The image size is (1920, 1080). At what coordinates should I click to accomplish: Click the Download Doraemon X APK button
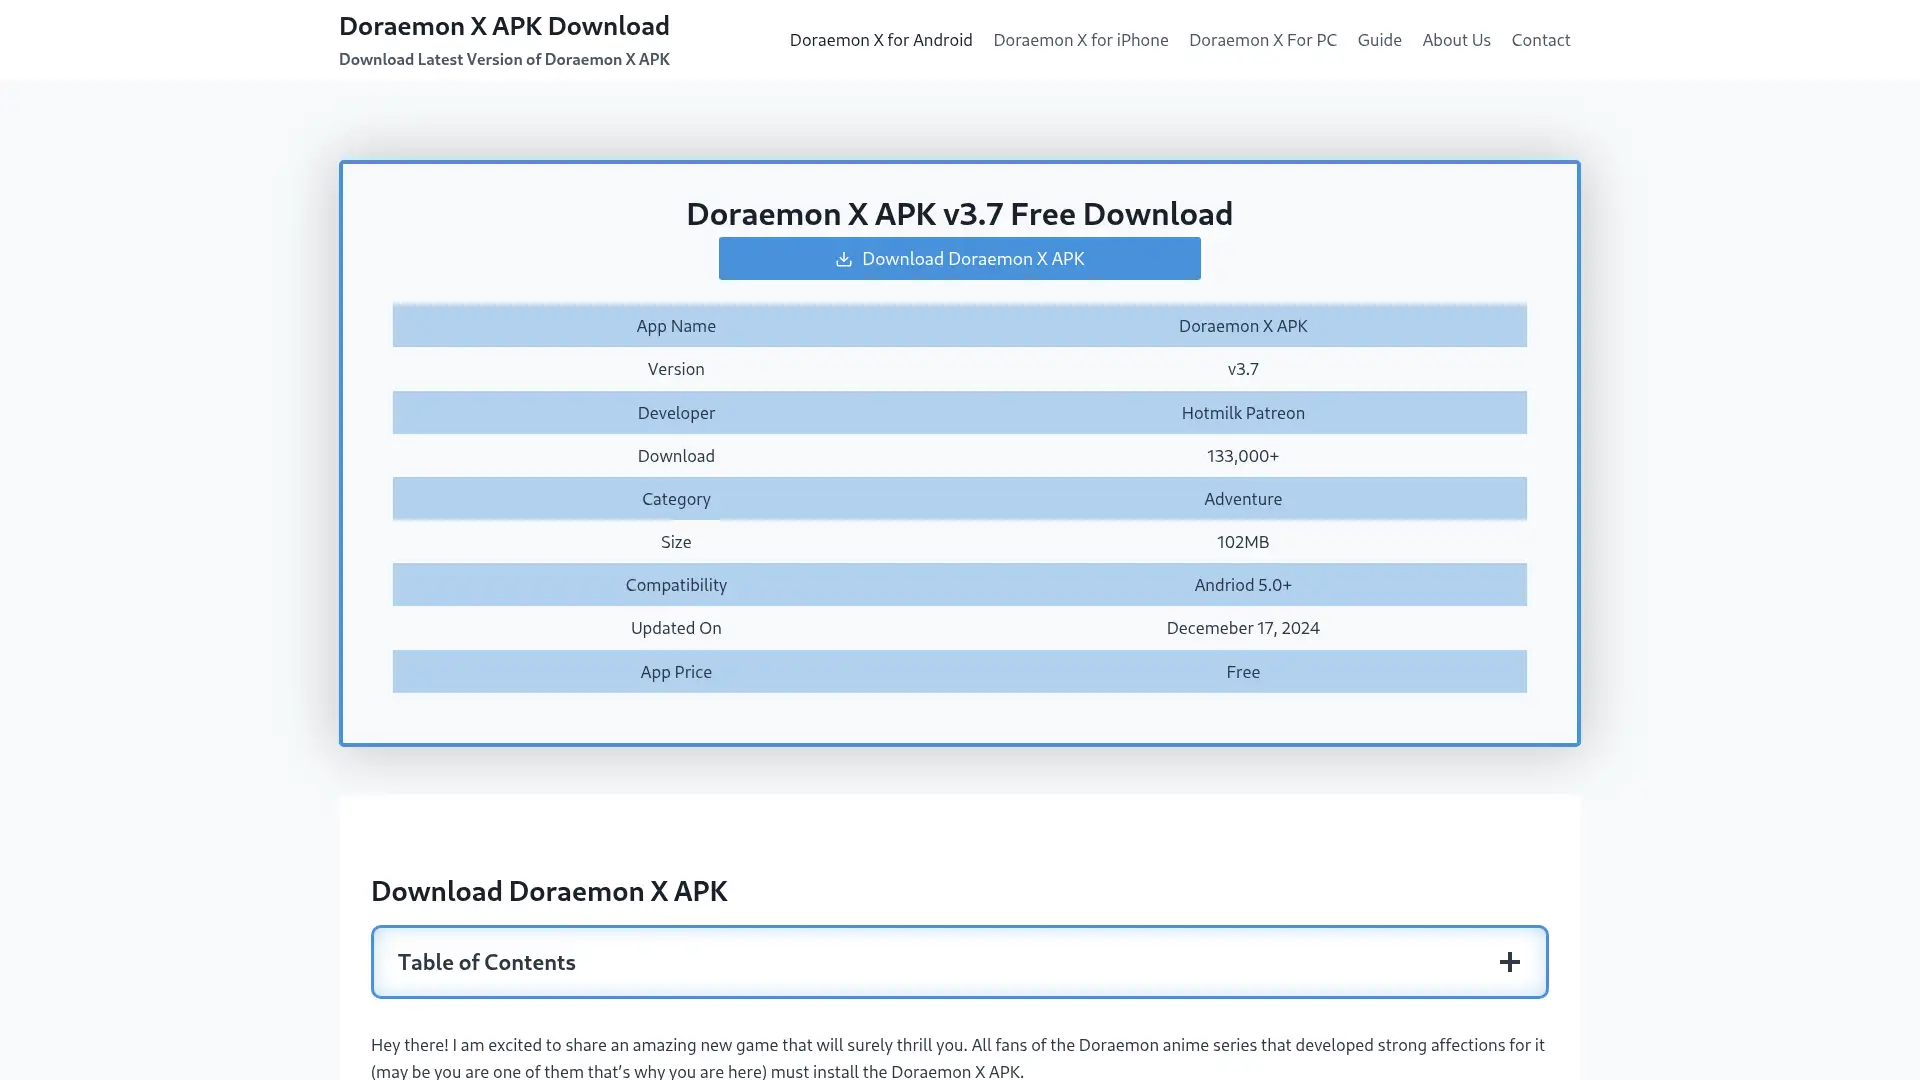point(959,258)
